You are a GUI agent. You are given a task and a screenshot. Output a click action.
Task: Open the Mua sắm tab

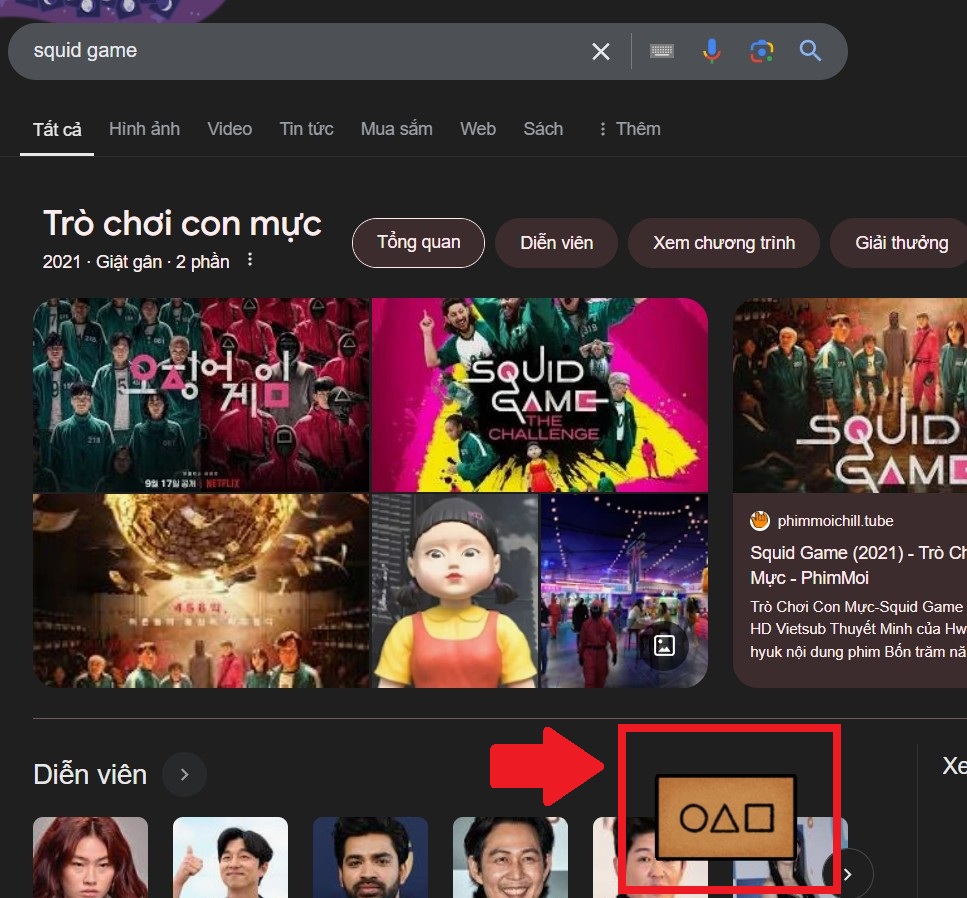[x=397, y=129]
